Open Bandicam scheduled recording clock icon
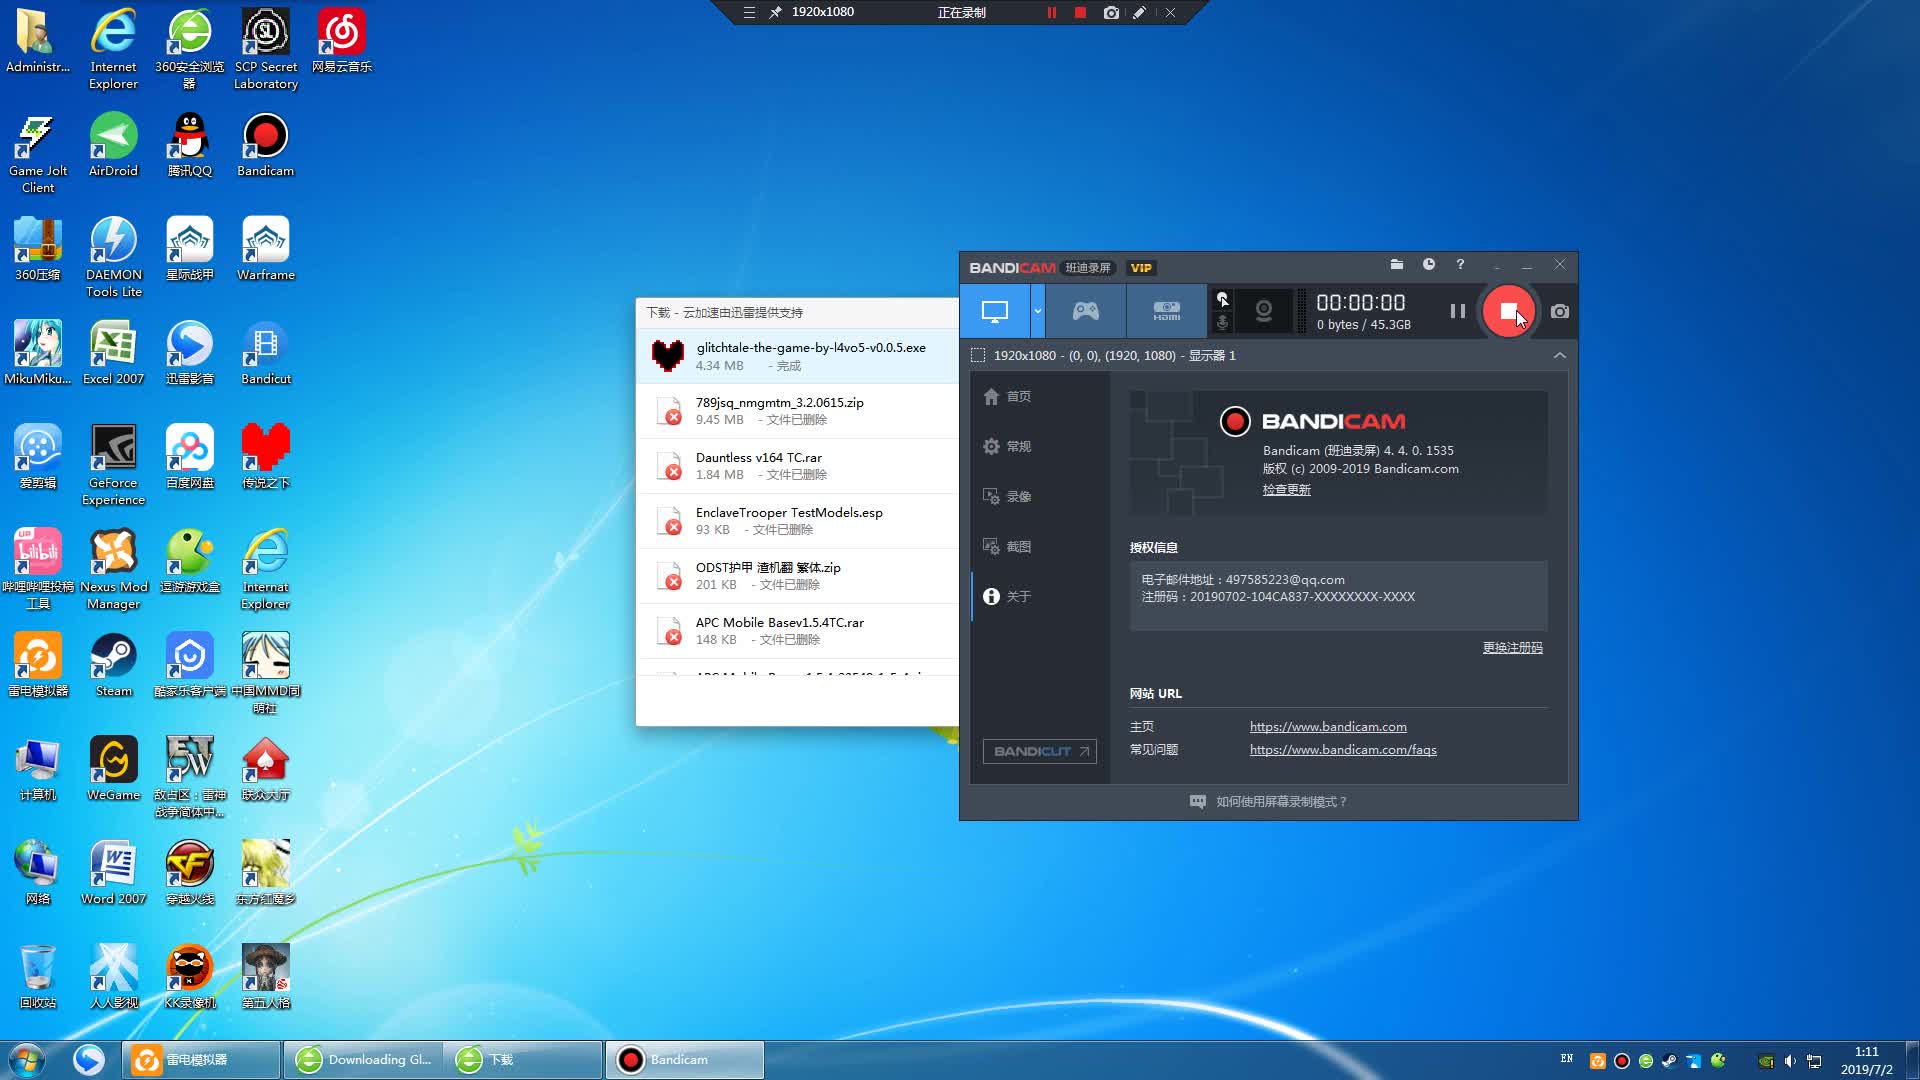The height and width of the screenshot is (1080, 1920). [1429, 265]
